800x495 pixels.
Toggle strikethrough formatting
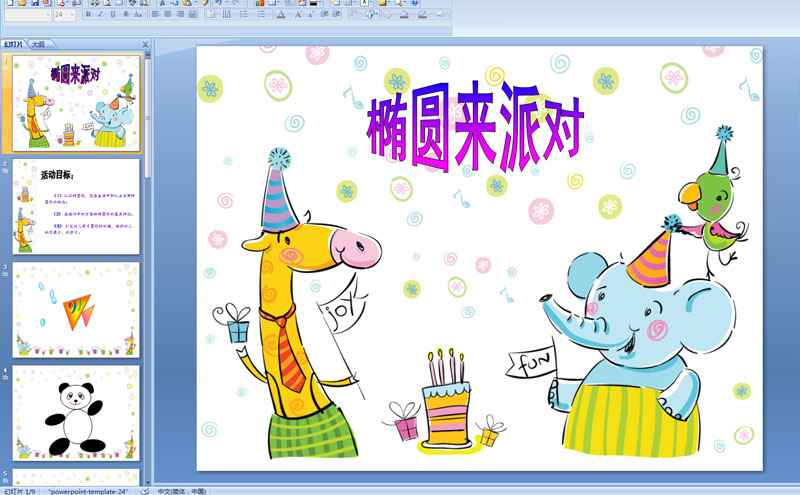click(126, 14)
